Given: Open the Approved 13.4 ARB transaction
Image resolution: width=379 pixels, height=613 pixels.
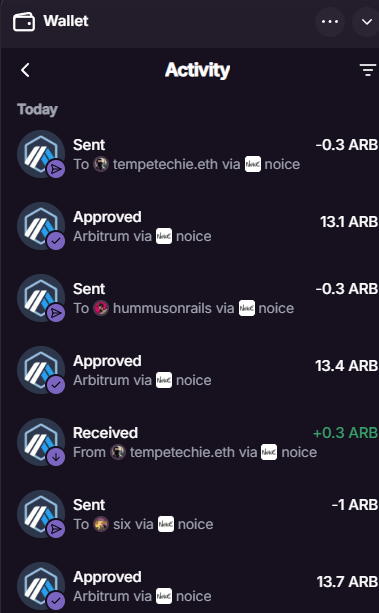Looking at the screenshot, I should (x=197, y=370).
